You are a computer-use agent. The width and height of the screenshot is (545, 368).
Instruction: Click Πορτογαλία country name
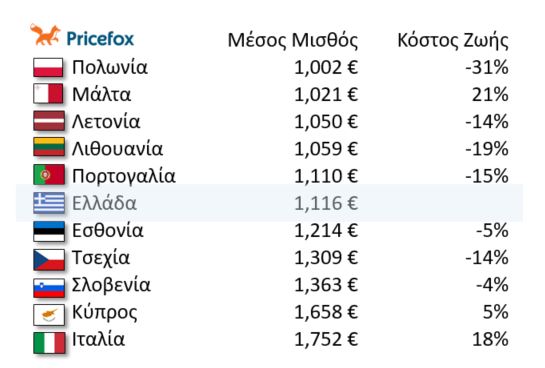click(124, 177)
